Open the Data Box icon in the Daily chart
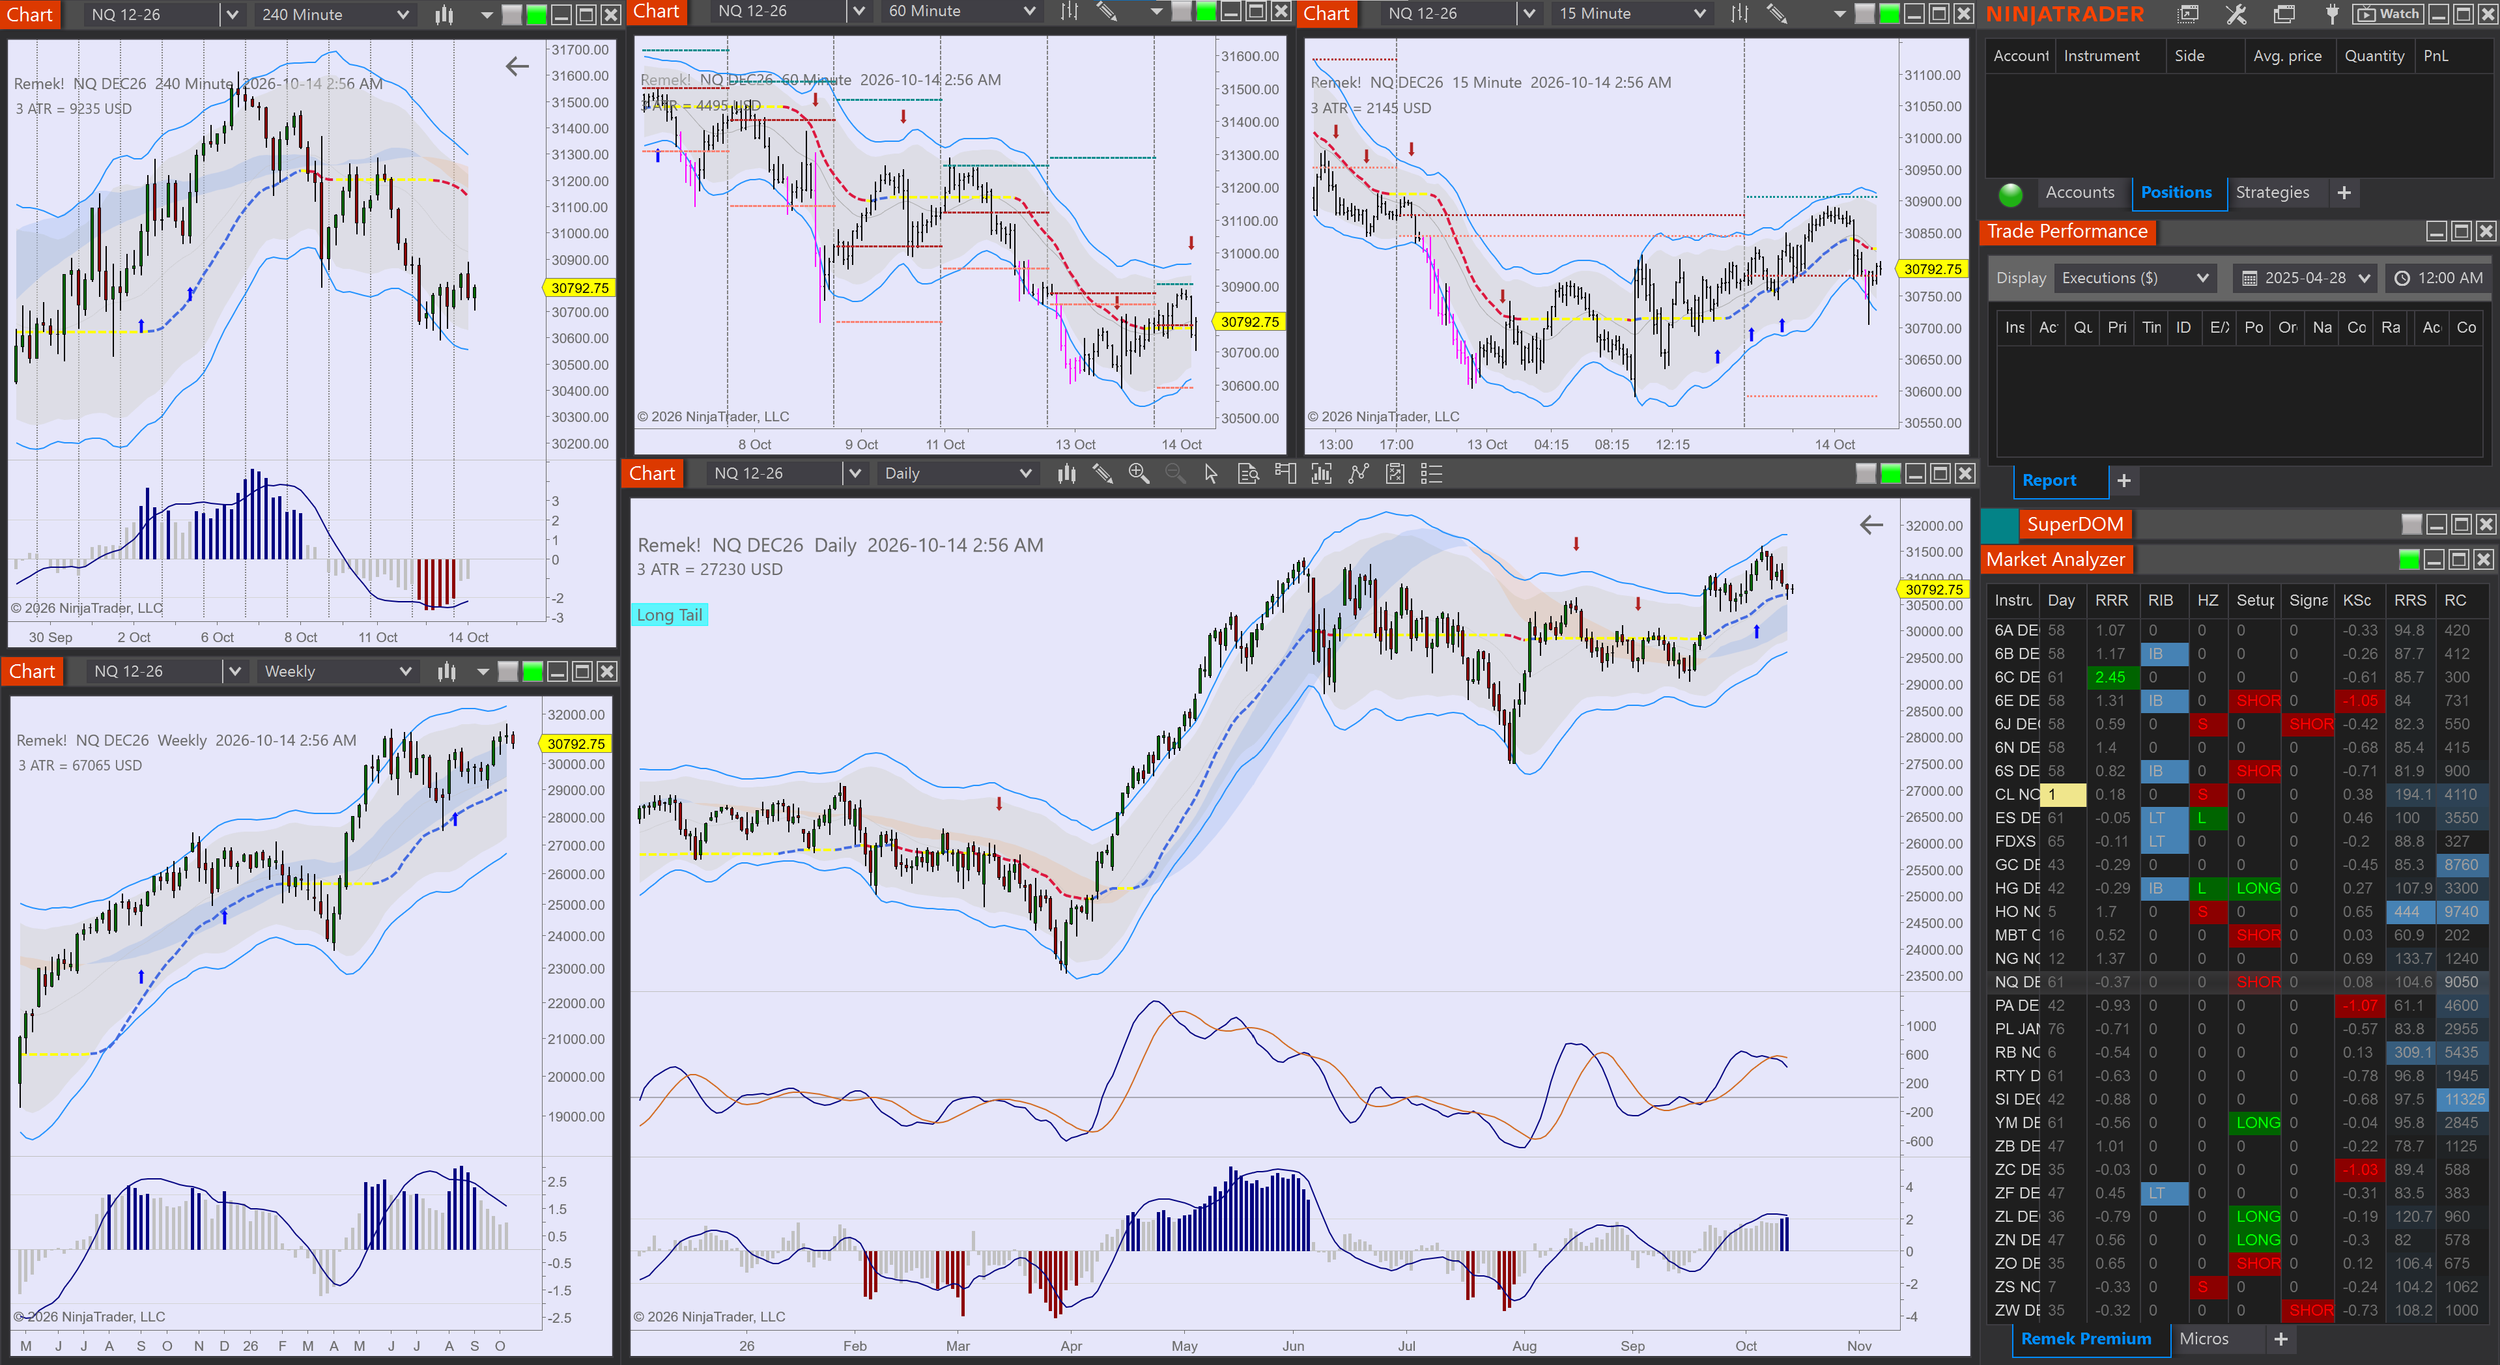This screenshot has height=1365, width=2500. coord(1248,474)
